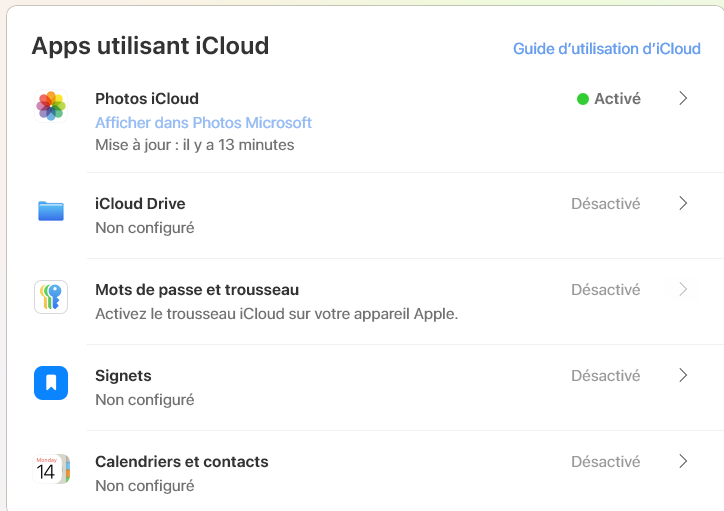Click the Activé status for Photos
Image resolution: width=724 pixels, height=511 pixels.
point(617,99)
